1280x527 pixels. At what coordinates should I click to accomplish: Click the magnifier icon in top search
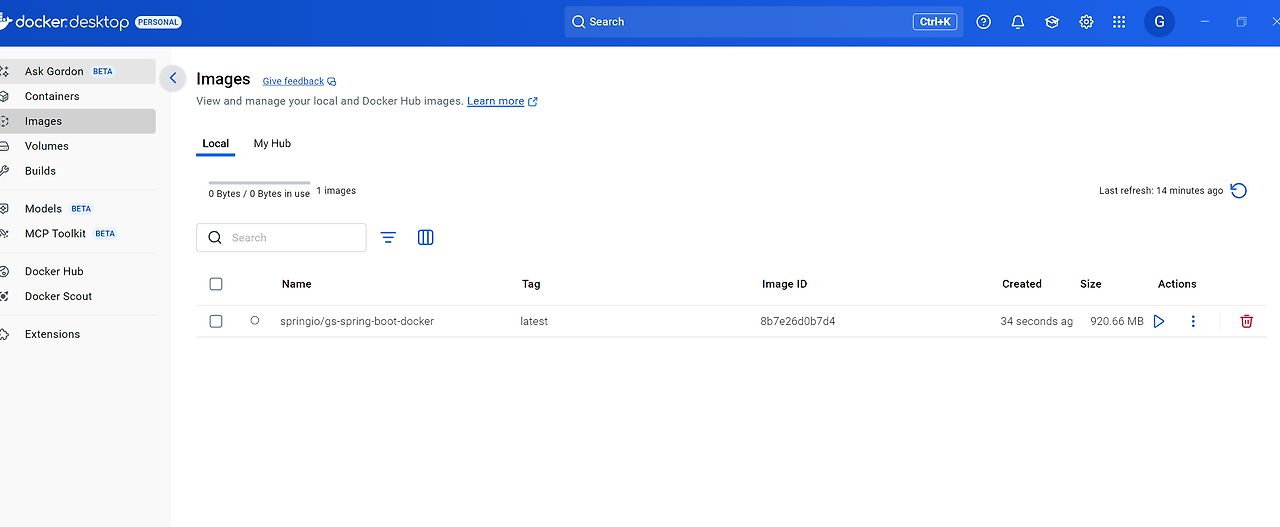tap(579, 22)
